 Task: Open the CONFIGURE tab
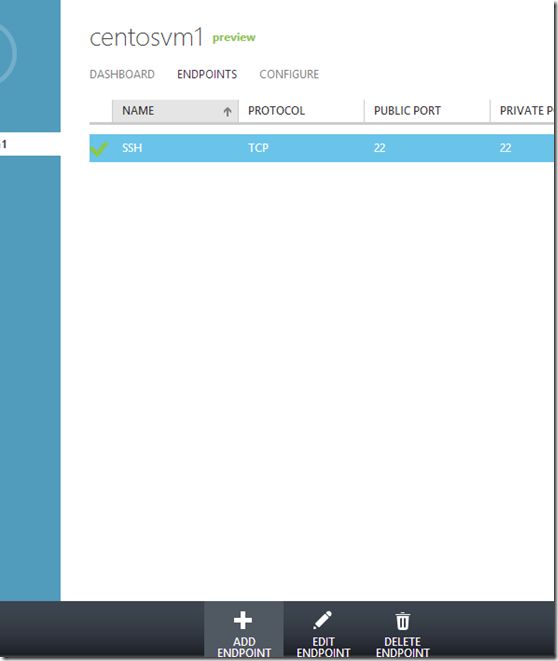pyautogui.click(x=289, y=74)
